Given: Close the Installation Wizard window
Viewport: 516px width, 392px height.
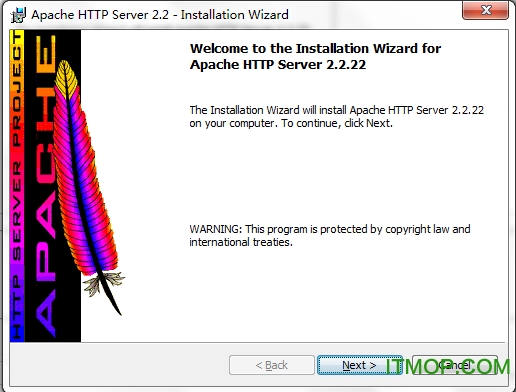Looking at the screenshot, I should pos(485,10).
